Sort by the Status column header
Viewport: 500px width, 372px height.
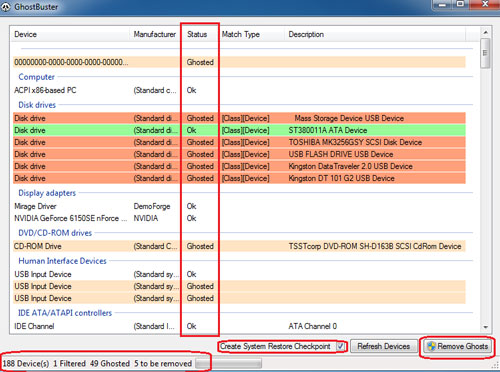point(201,34)
